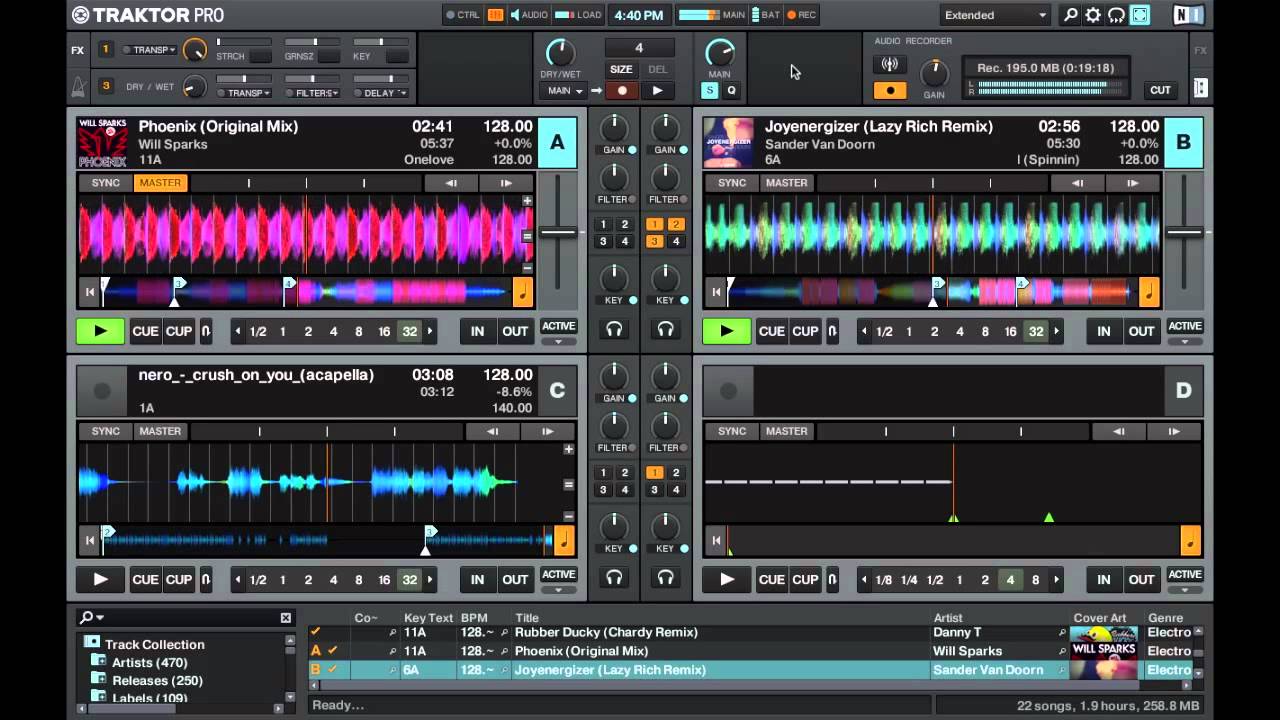Open the browser search options dropdown arrow
1280x720 pixels.
tap(100, 618)
